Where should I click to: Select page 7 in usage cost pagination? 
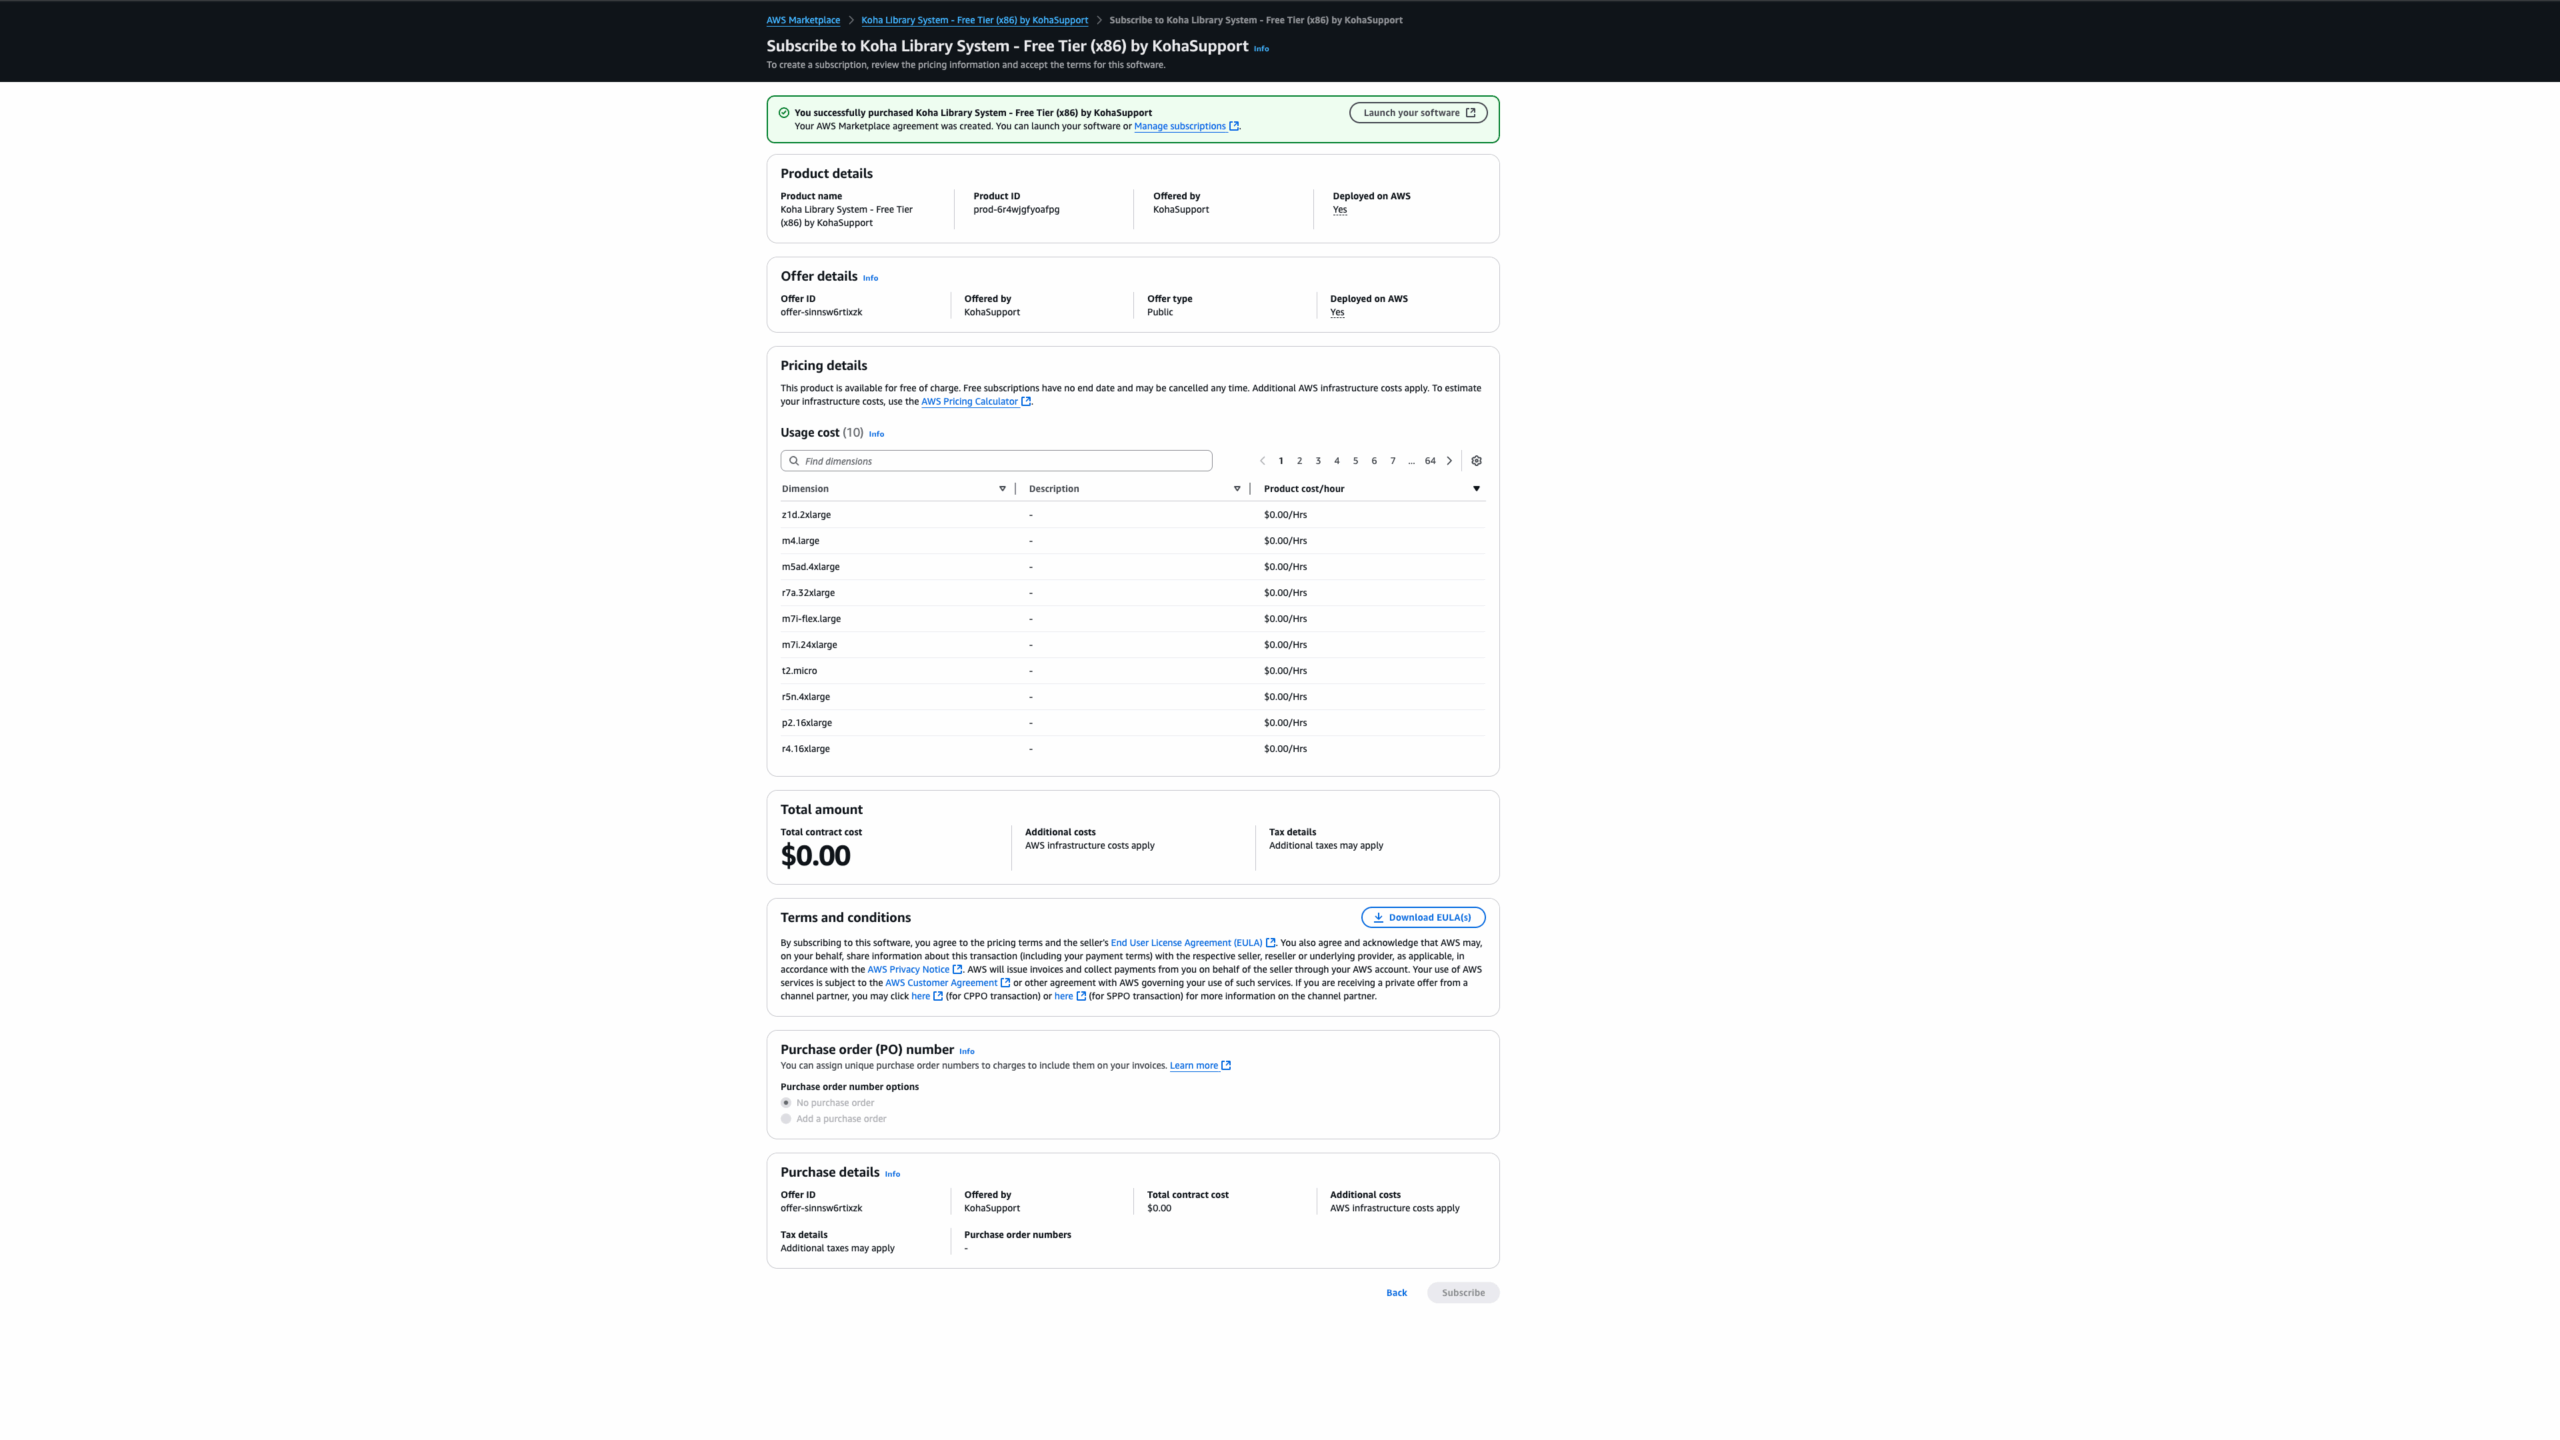[x=1393, y=461]
